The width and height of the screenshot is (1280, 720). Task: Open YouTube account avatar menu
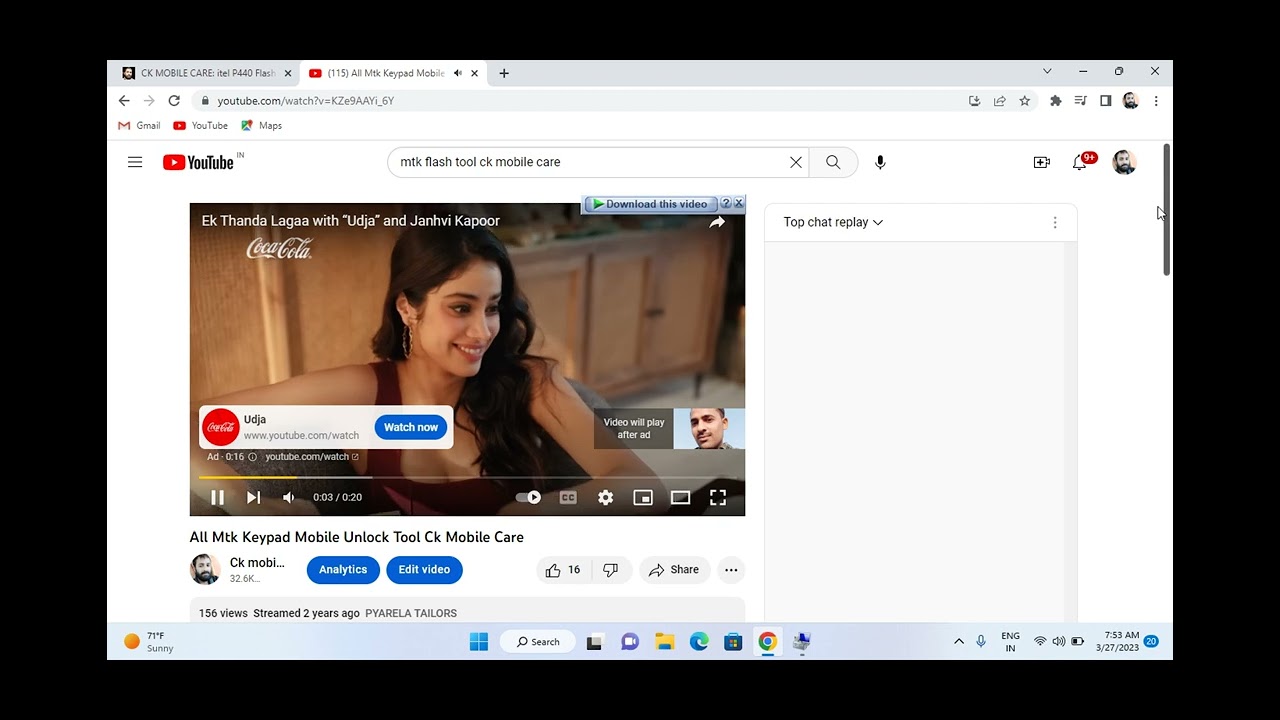(1124, 162)
